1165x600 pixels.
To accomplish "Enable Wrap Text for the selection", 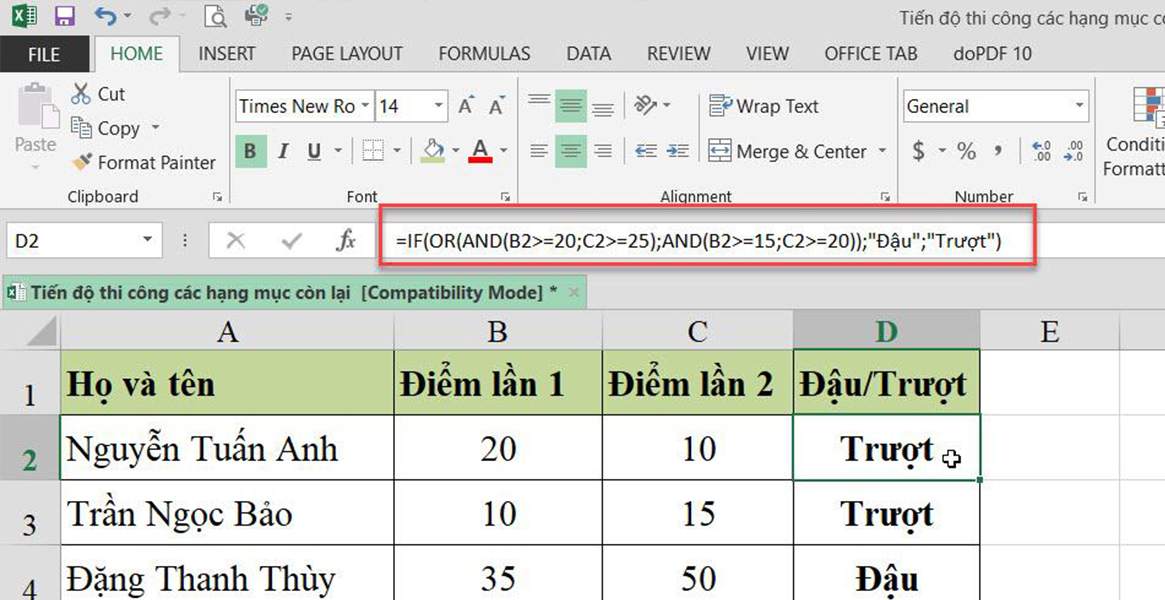I will [765, 105].
